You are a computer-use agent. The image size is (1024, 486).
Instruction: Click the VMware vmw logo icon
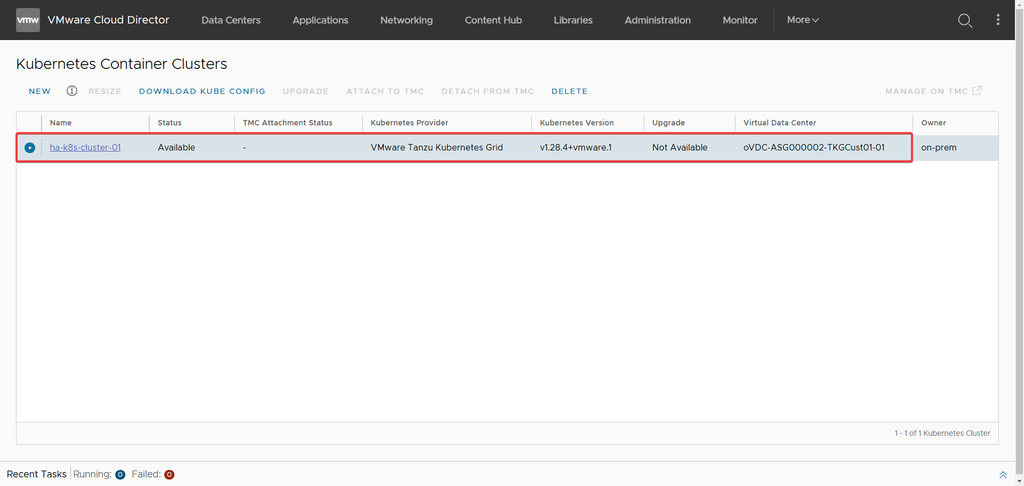click(28, 20)
